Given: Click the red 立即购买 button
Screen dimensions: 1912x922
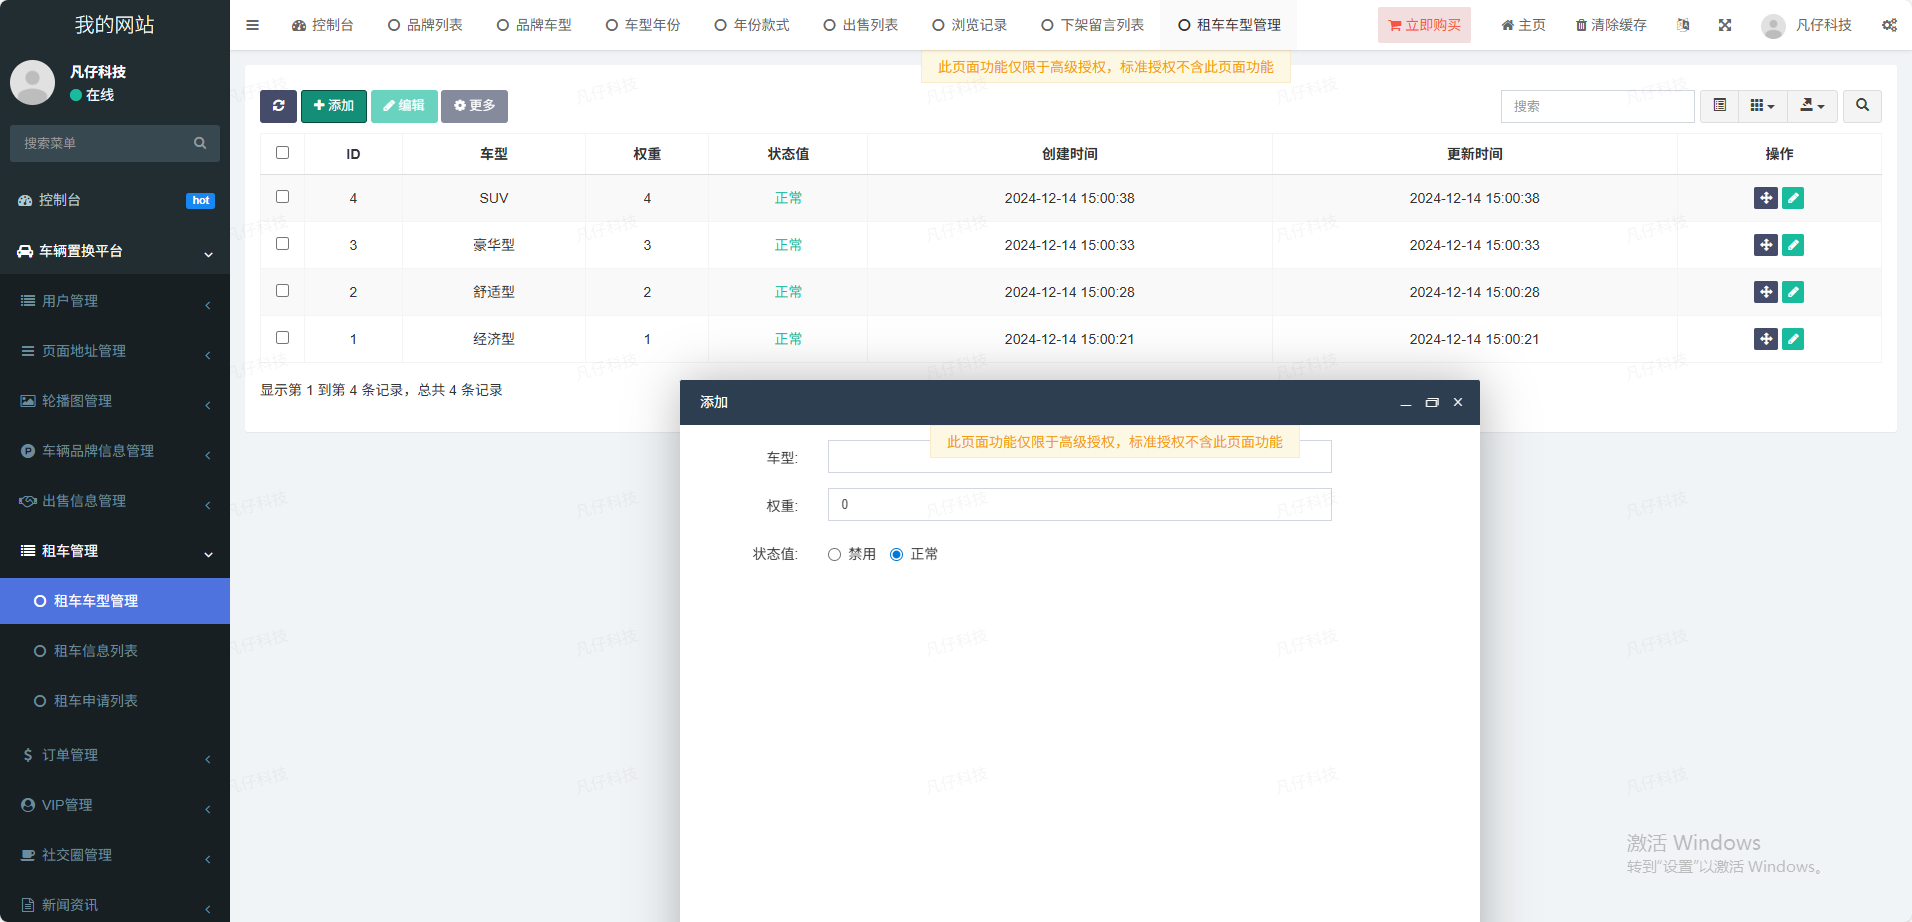Looking at the screenshot, I should coord(1424,25).
